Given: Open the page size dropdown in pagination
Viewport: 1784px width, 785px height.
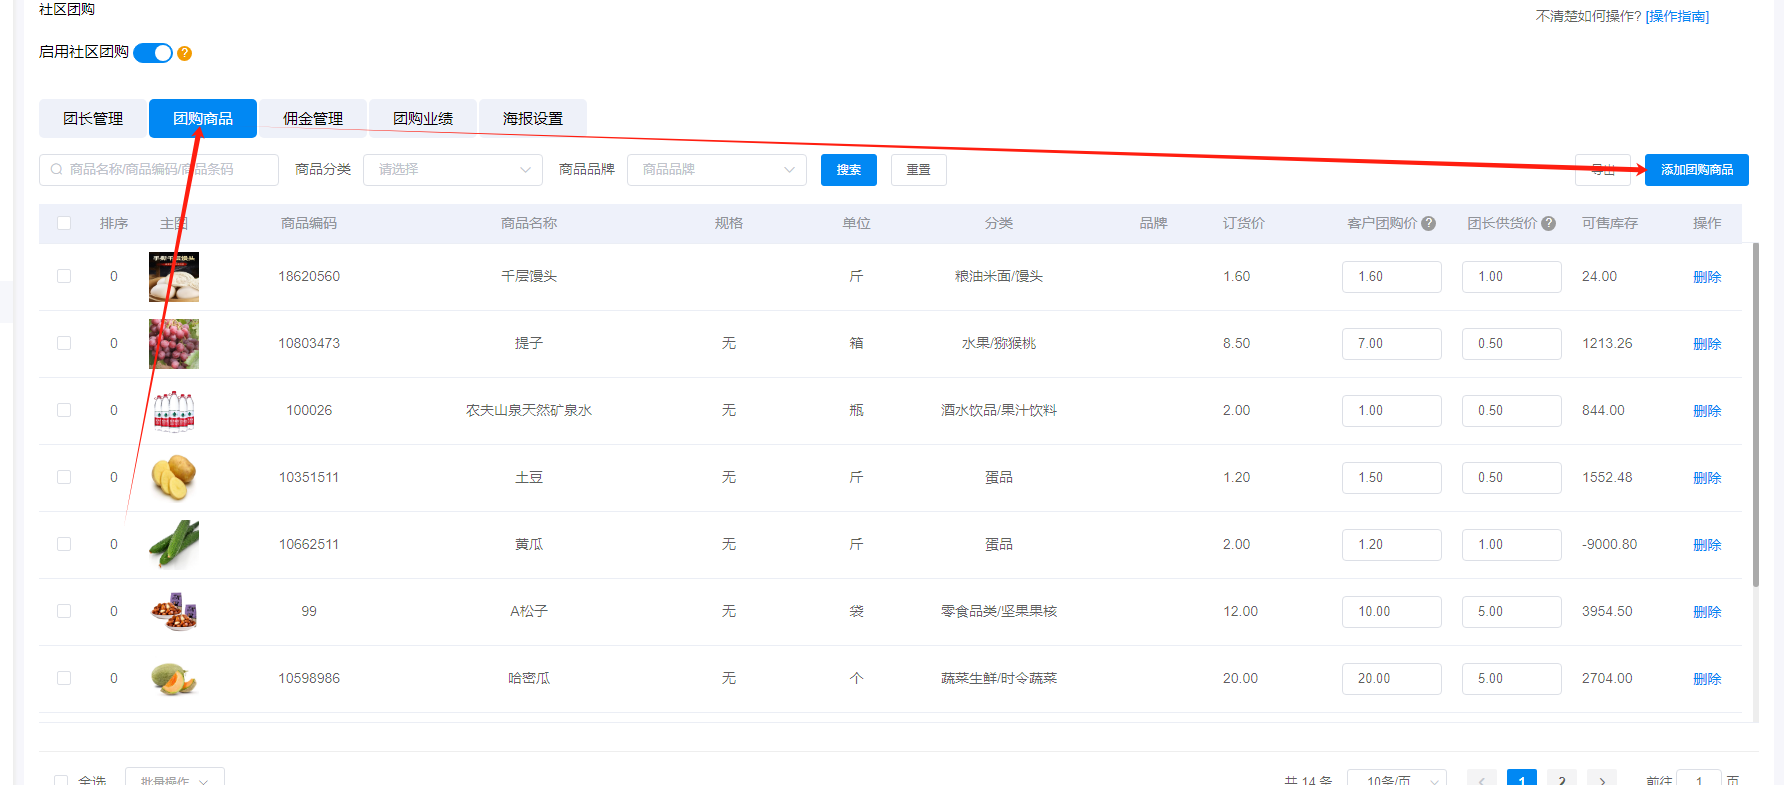Looking at the screenshot, I should [x=1396, y=779].
